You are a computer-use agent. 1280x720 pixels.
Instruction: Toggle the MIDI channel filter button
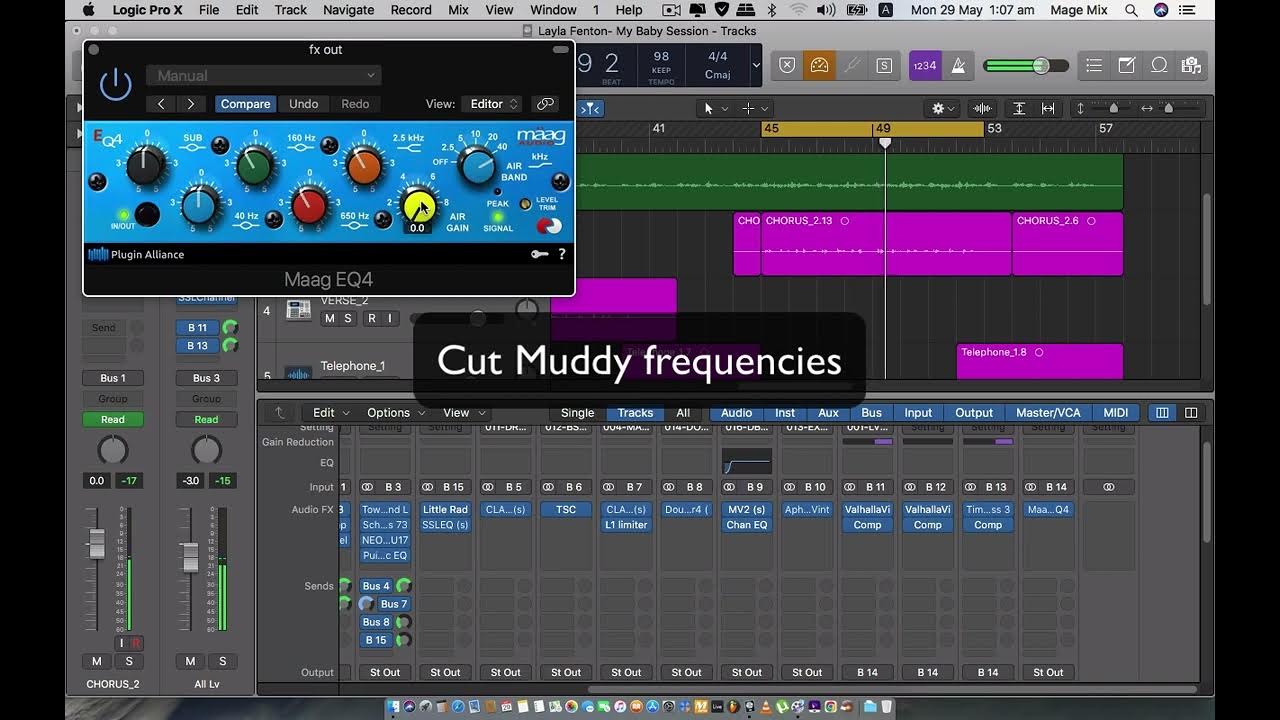pos(1116,412)
